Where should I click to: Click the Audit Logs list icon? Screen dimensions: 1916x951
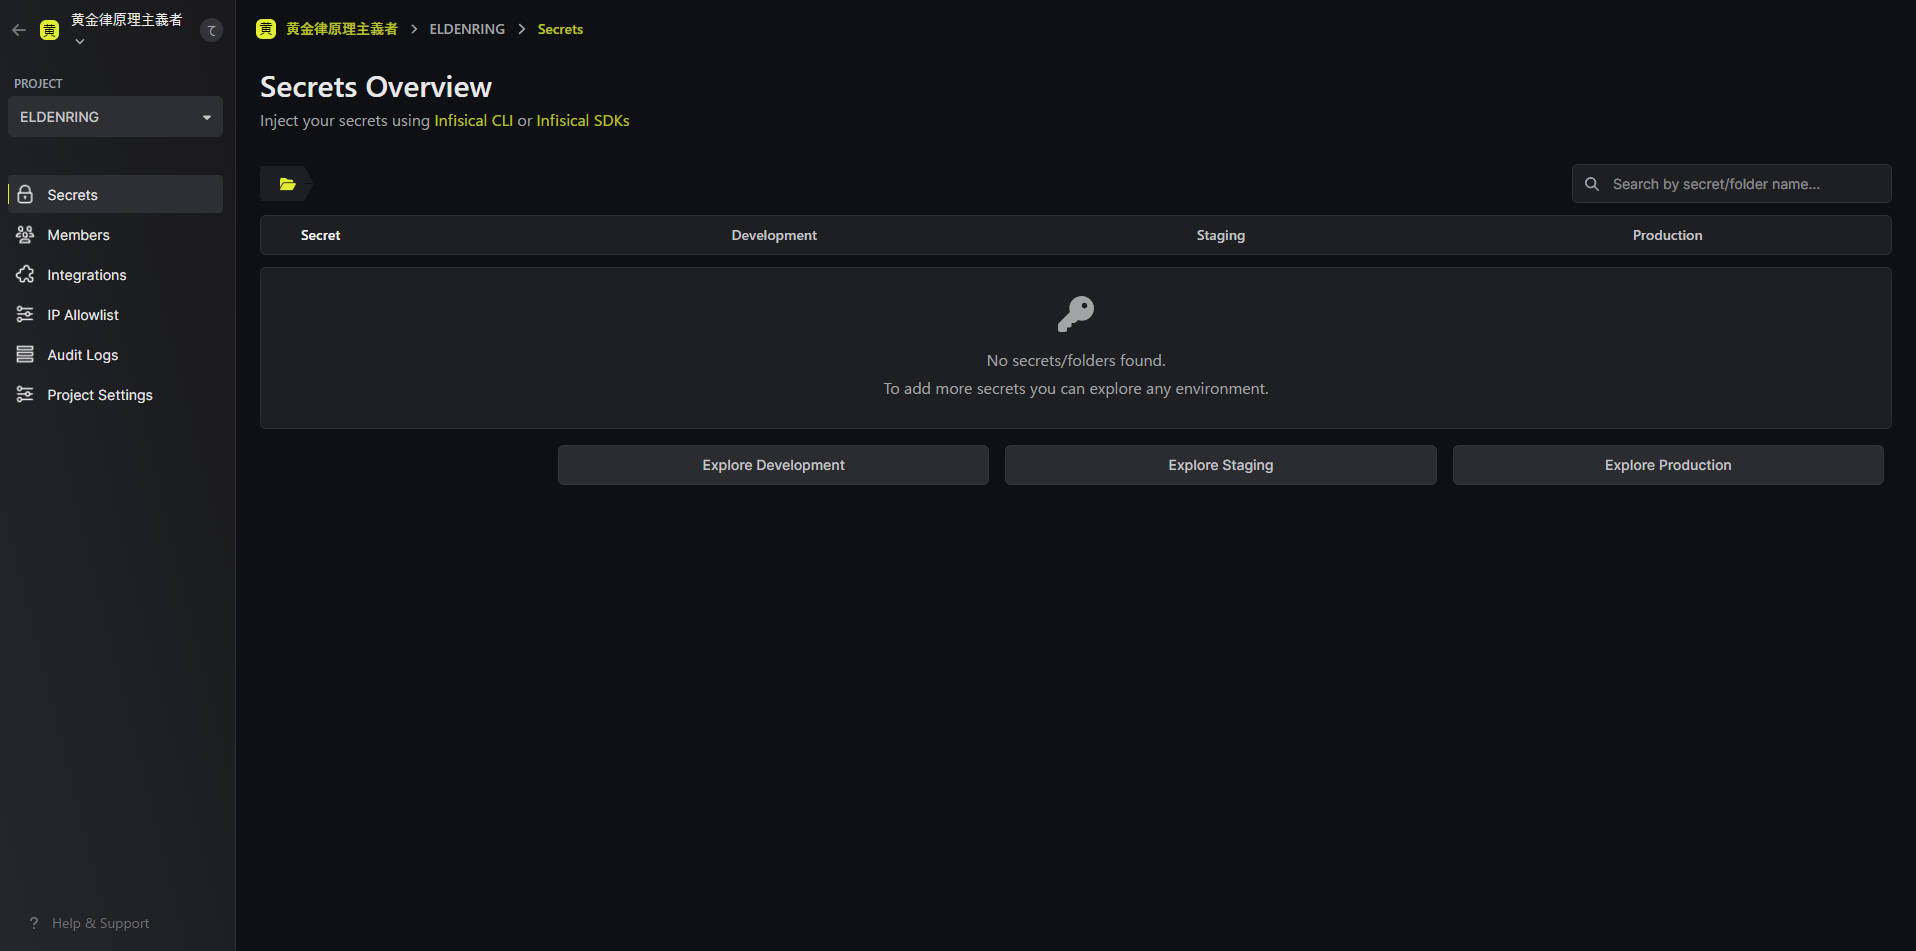click(25, 354)
